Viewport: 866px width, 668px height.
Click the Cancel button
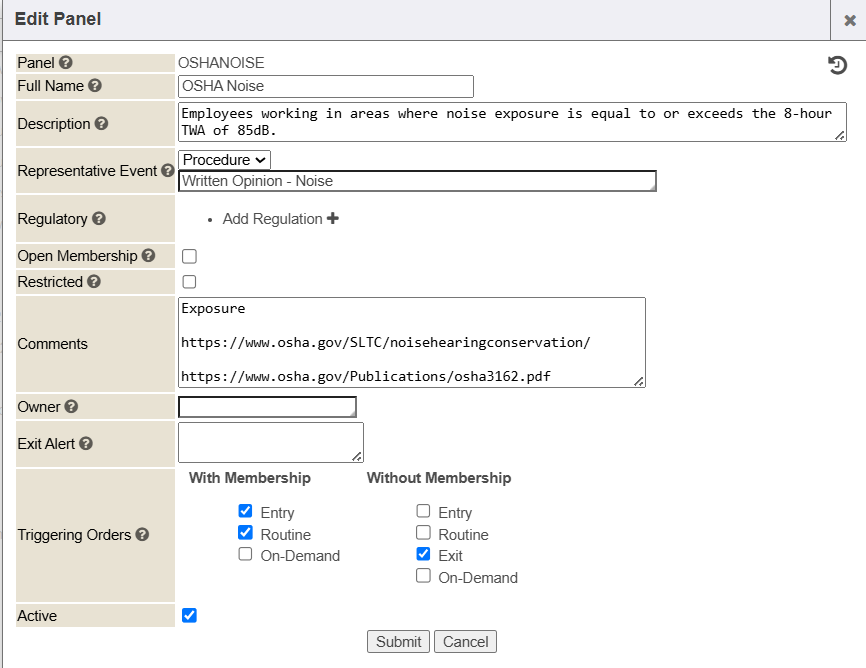(465, 642)
